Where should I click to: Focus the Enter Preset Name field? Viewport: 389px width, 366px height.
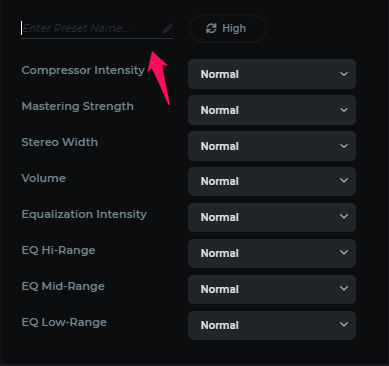point(97,29)
